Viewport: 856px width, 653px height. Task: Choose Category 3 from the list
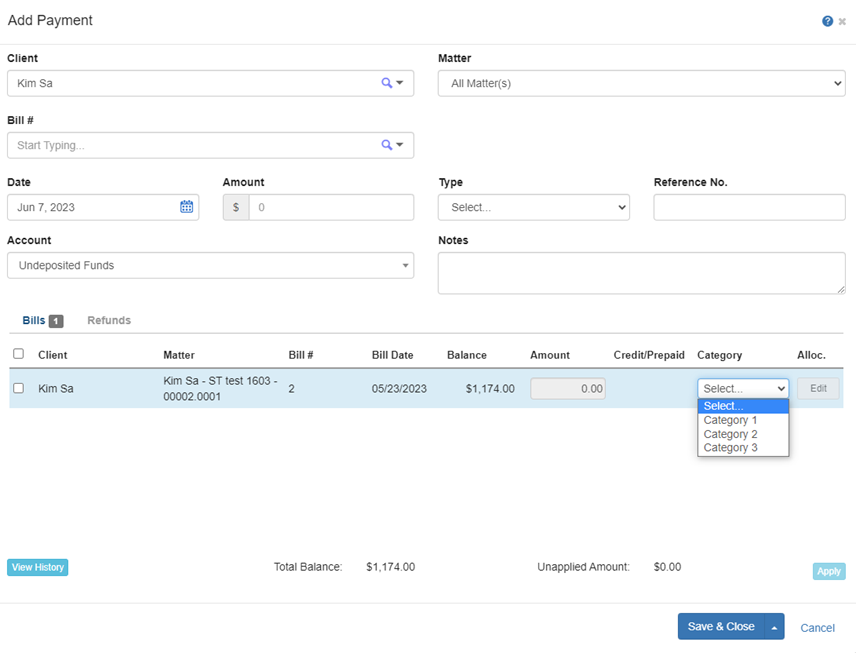(743, 448)
